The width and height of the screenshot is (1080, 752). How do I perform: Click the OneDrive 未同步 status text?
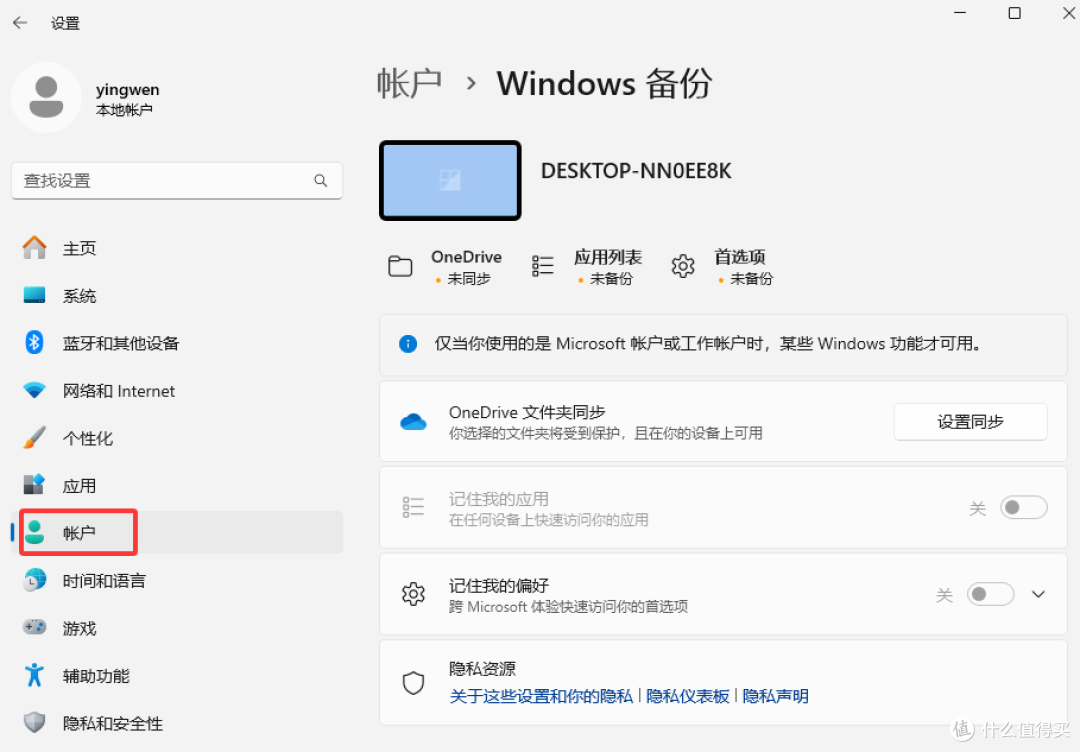pos(468,278)
